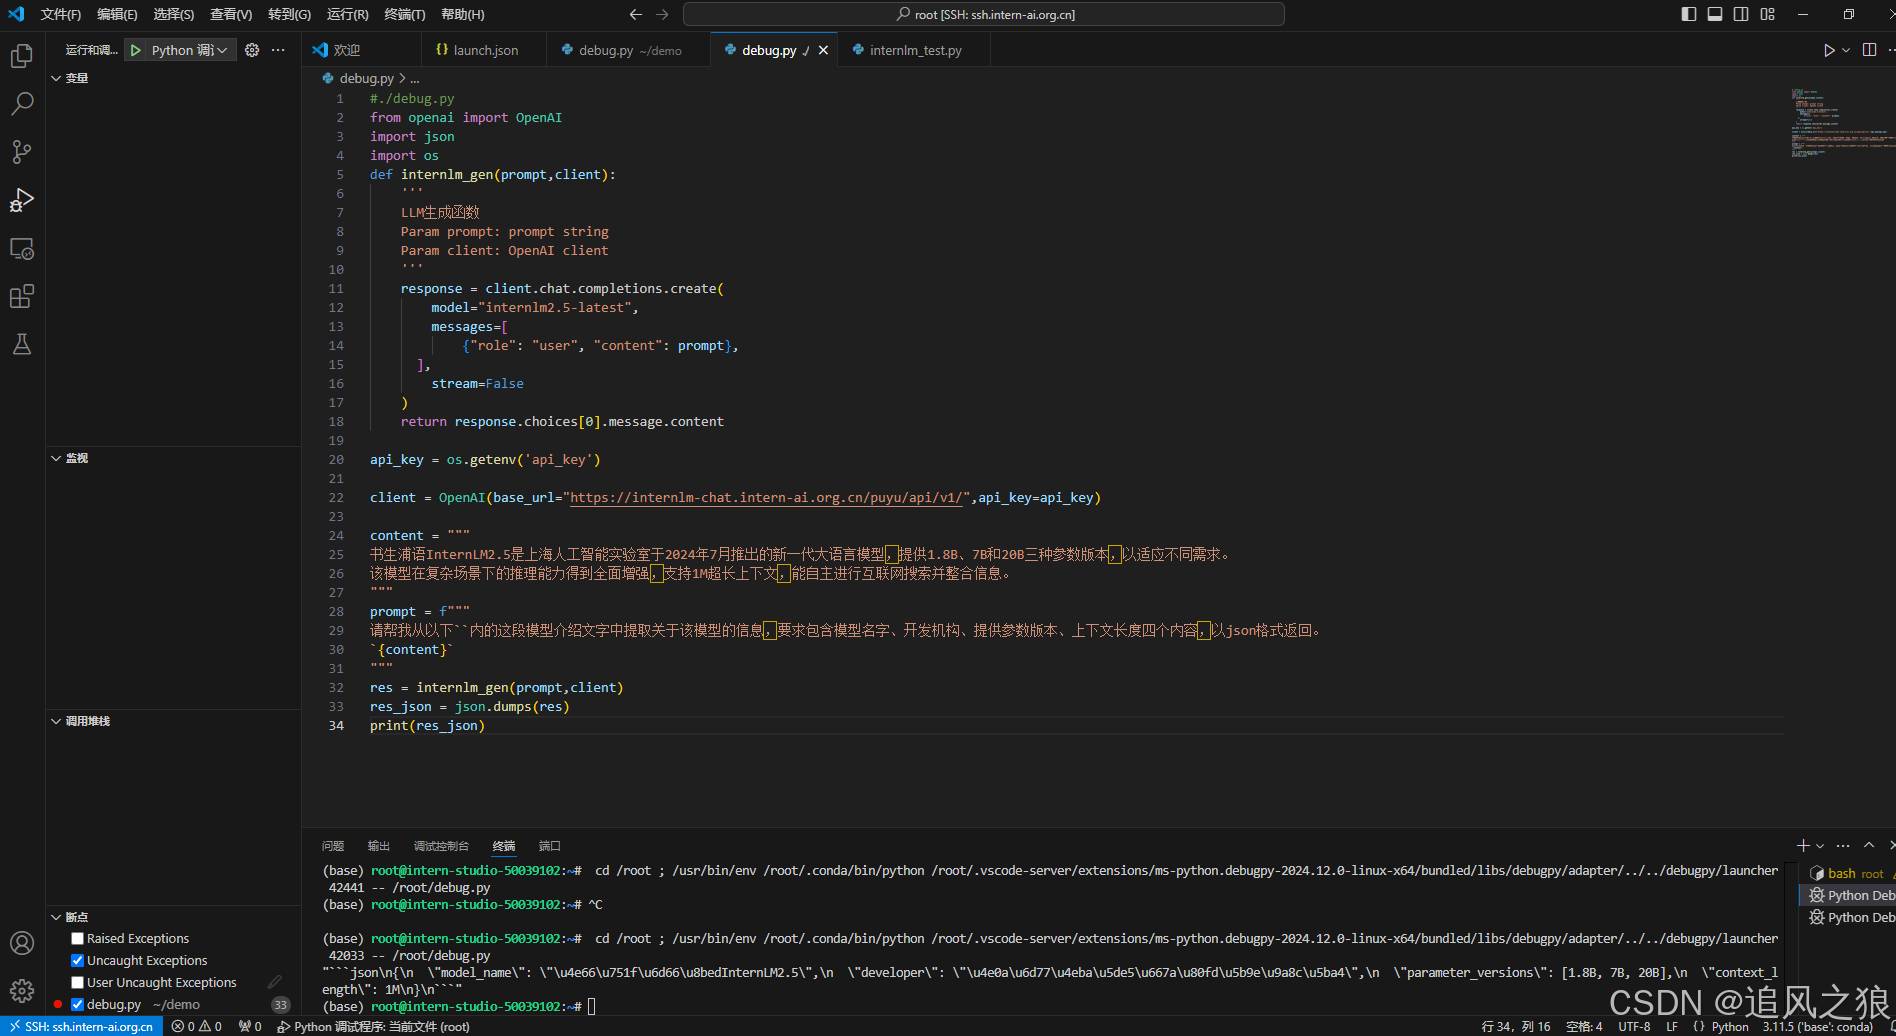Open the 编辑(E) menu

pos(117,14)
